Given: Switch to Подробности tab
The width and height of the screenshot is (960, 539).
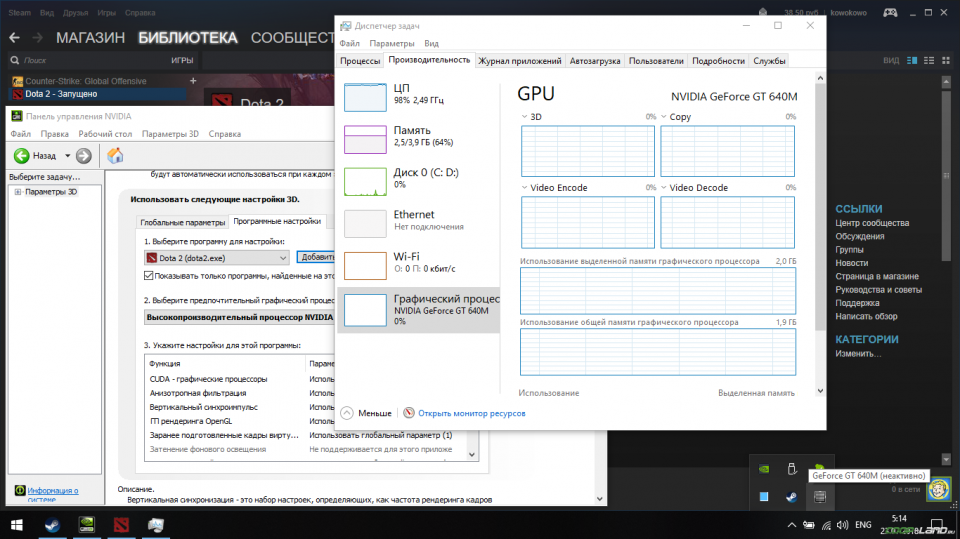Looking at the screenshot, I should click(718, 61).
